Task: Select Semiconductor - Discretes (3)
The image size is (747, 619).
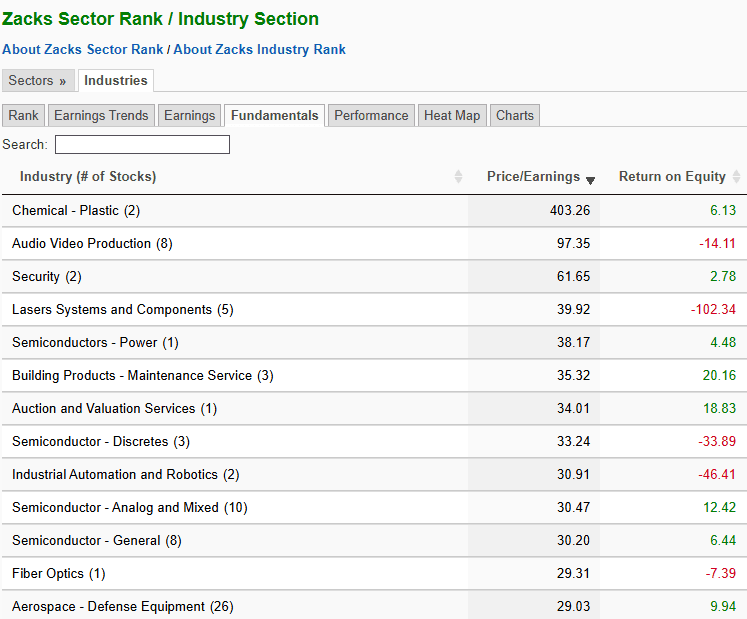Action: [x=101, y=441]
